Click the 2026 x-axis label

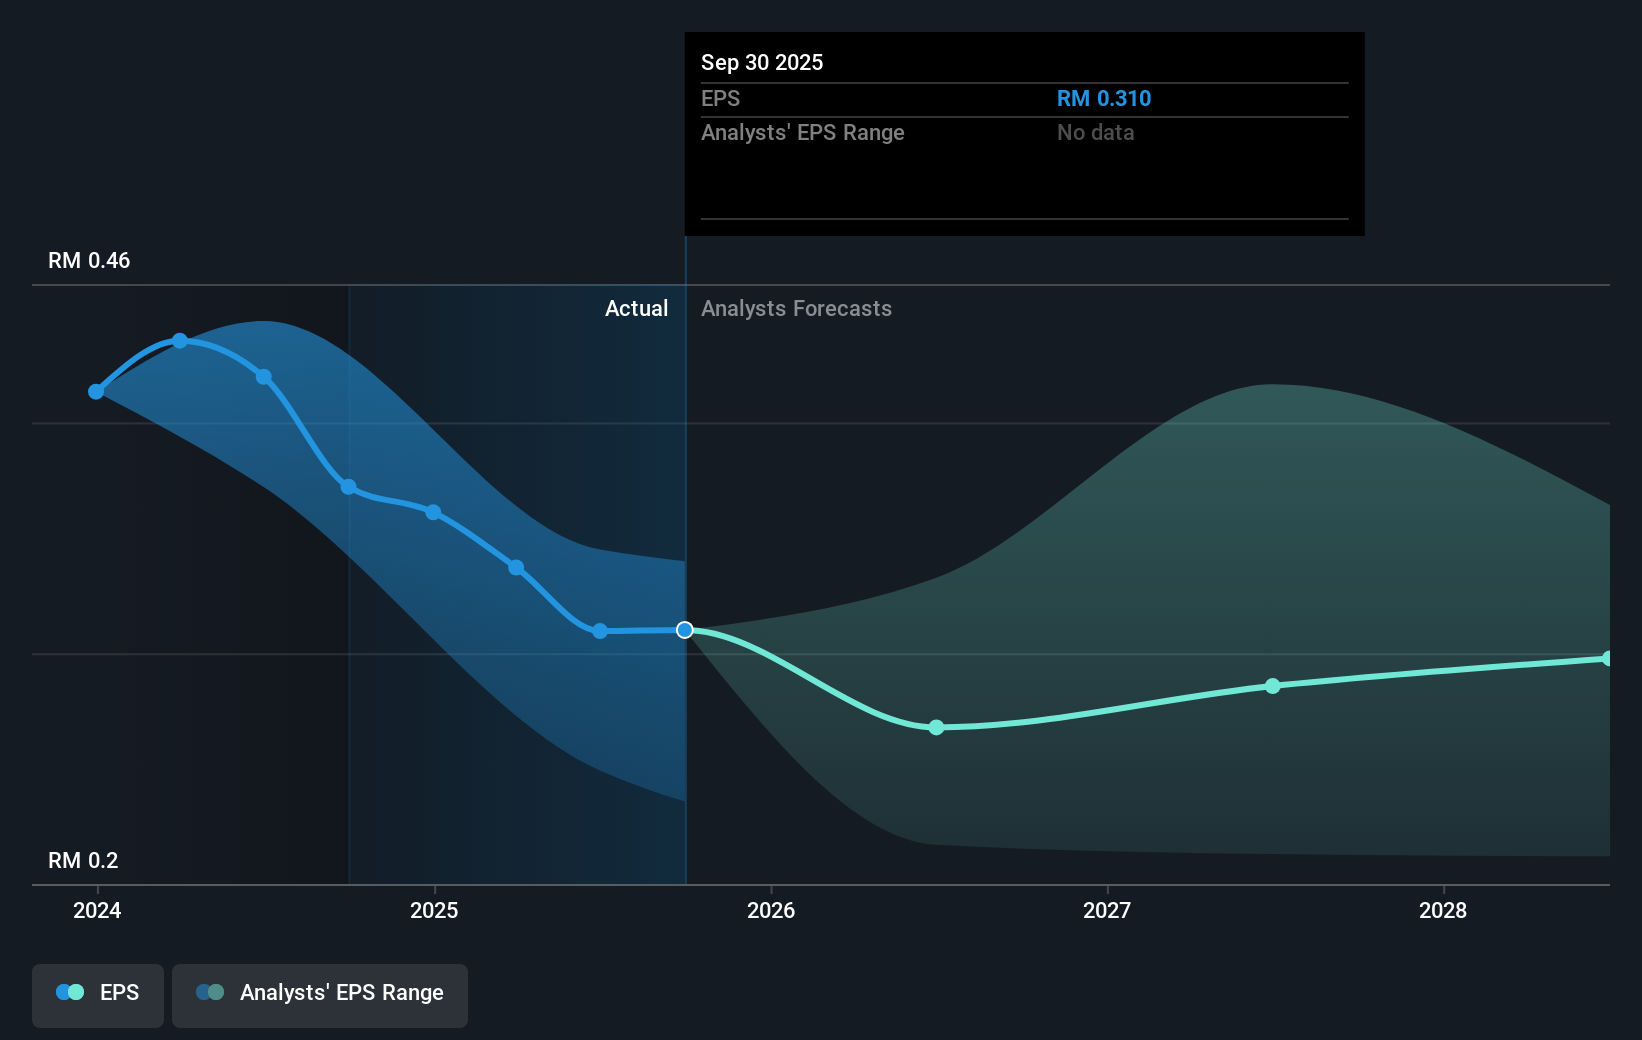pyautogui.click(x=771, y=910)
